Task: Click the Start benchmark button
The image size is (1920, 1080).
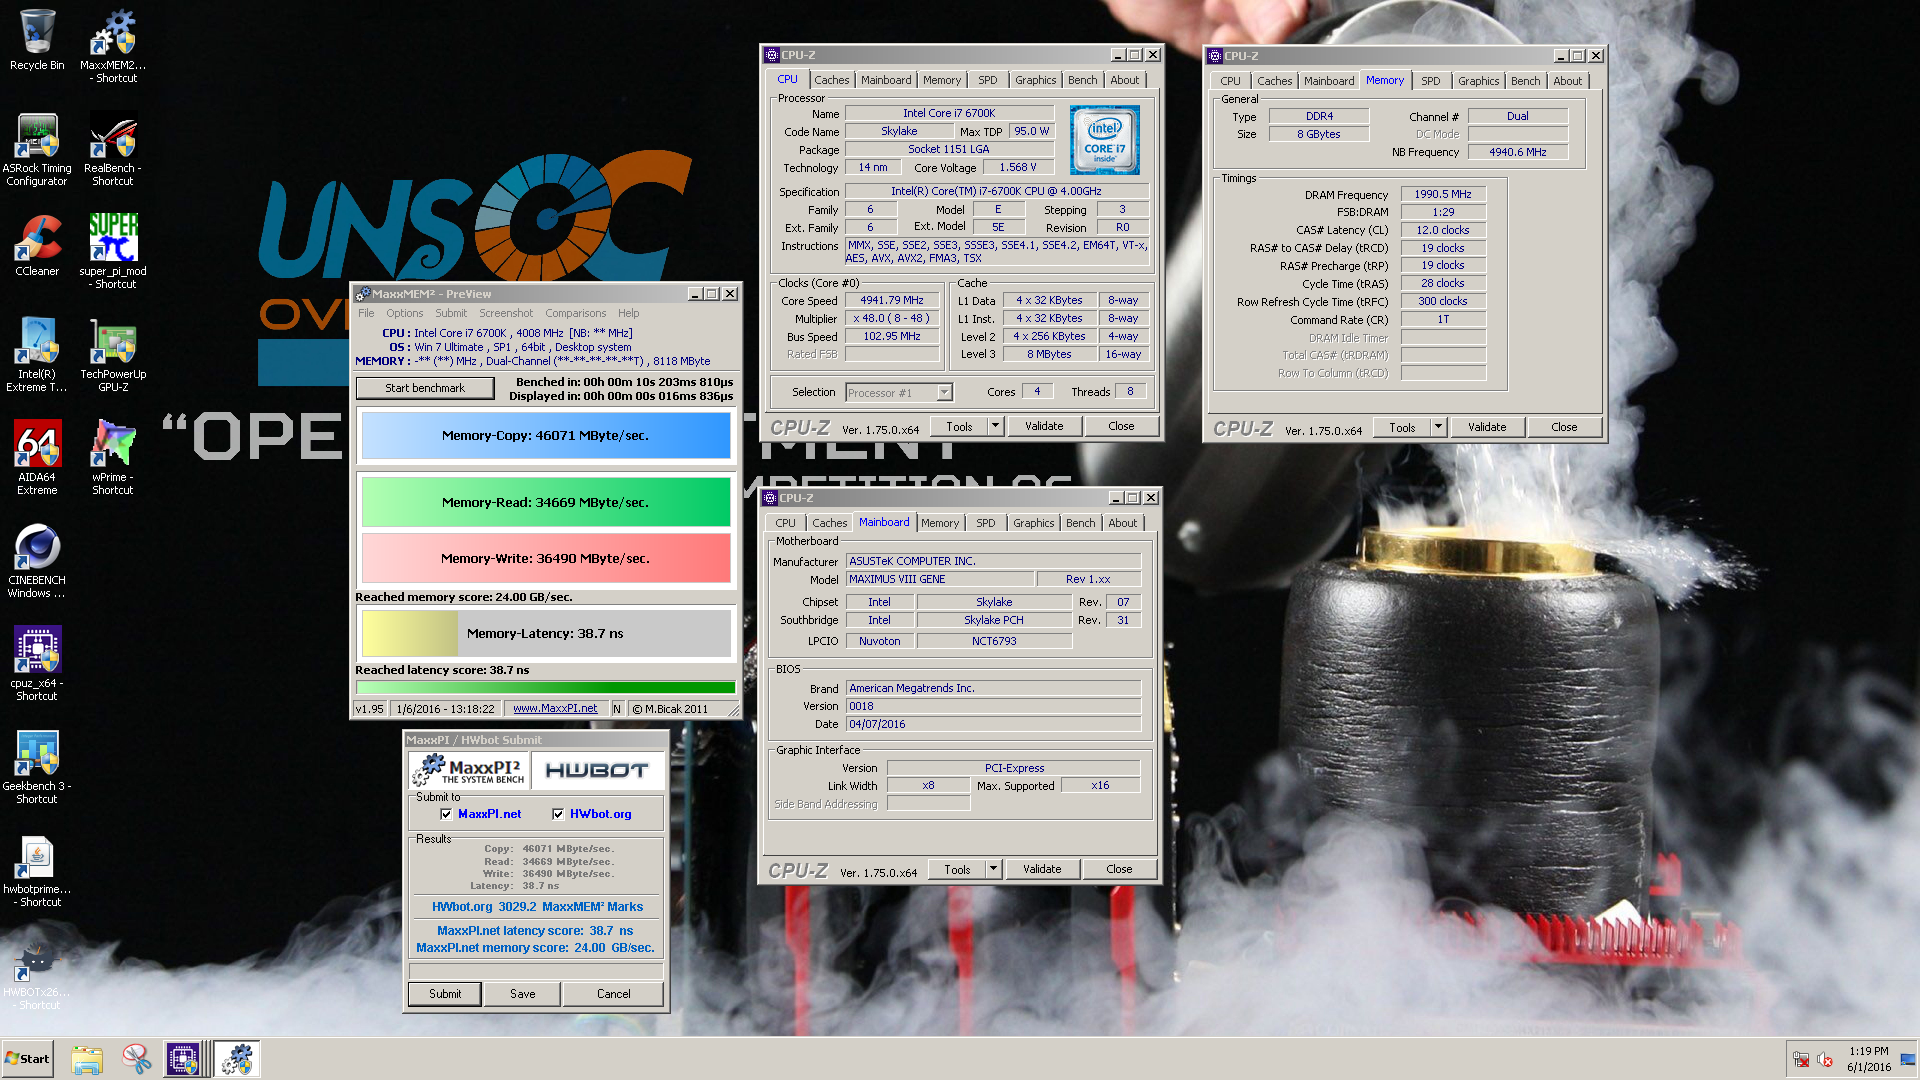Action: [x=425, y=388]
